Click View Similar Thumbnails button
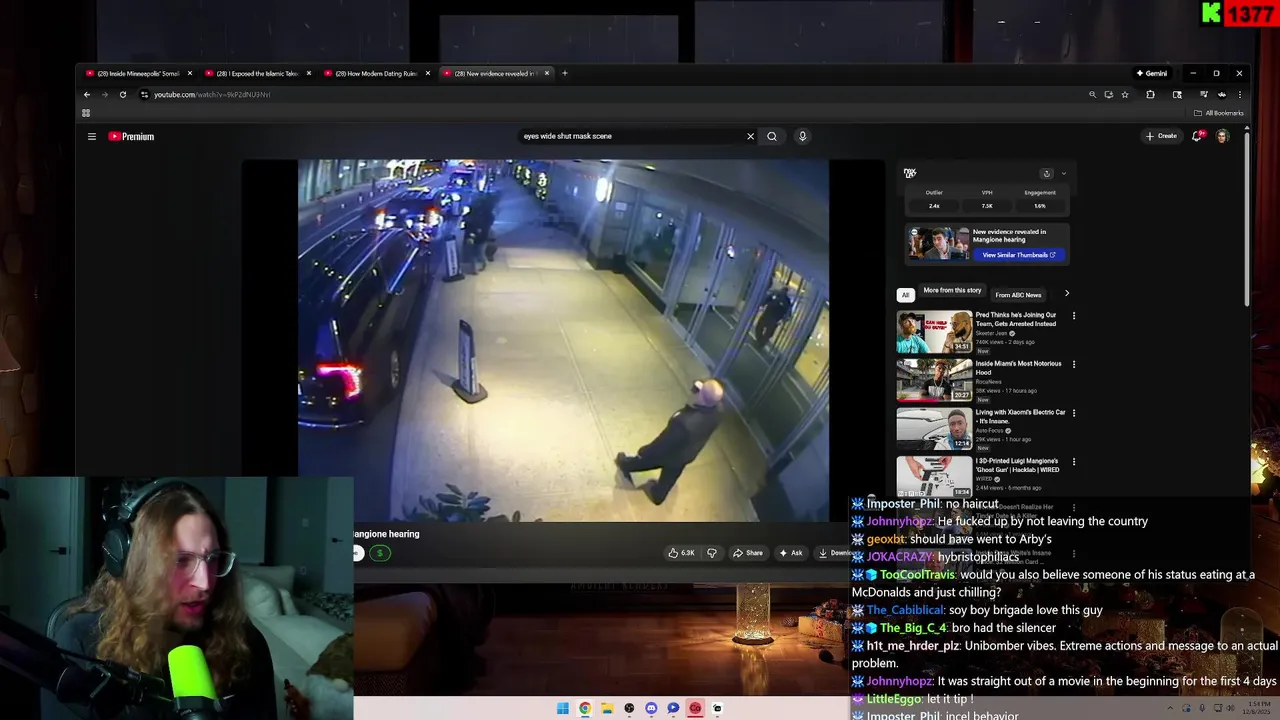This screenshot has height=720, width=1280. (x=1018, y=255)
